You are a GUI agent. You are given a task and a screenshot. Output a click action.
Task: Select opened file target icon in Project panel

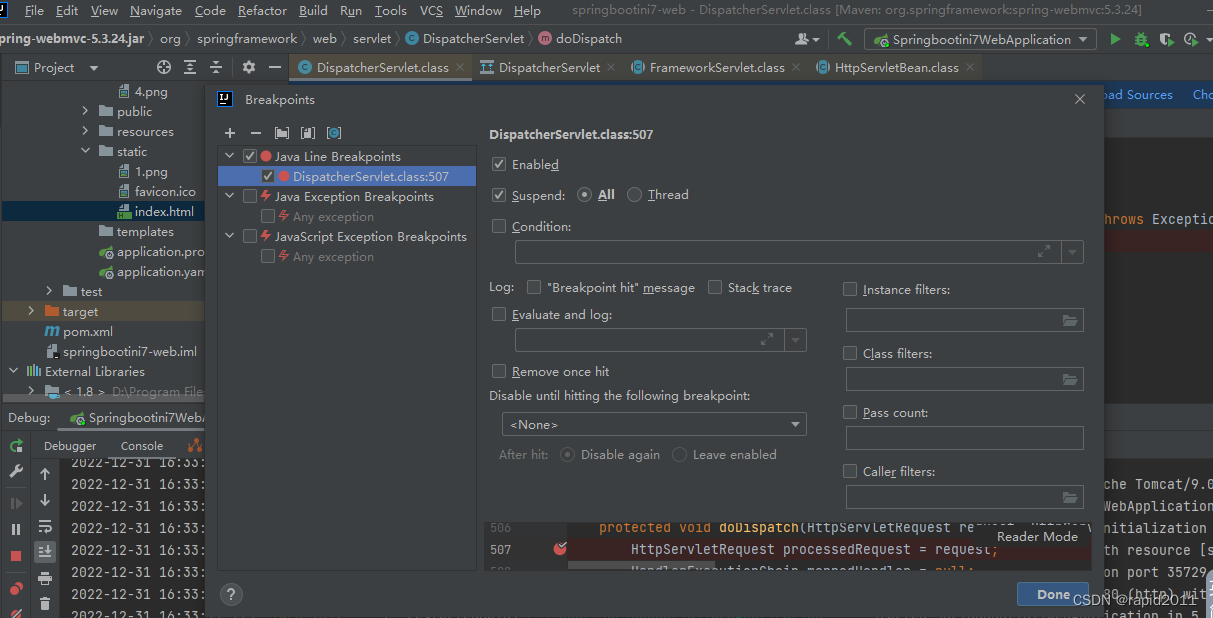point(164,67)
